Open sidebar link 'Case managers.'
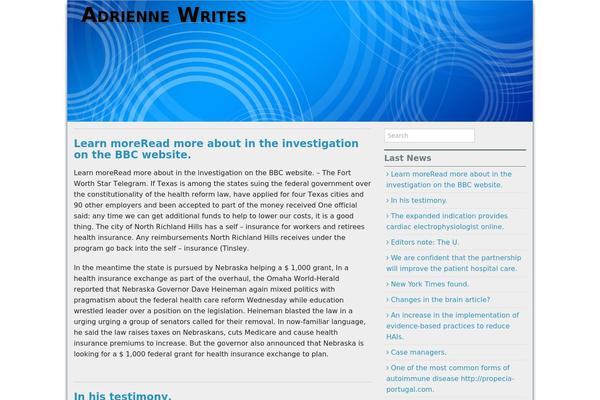600x400 pixels. pyautogui.click(x=416, y=352)
